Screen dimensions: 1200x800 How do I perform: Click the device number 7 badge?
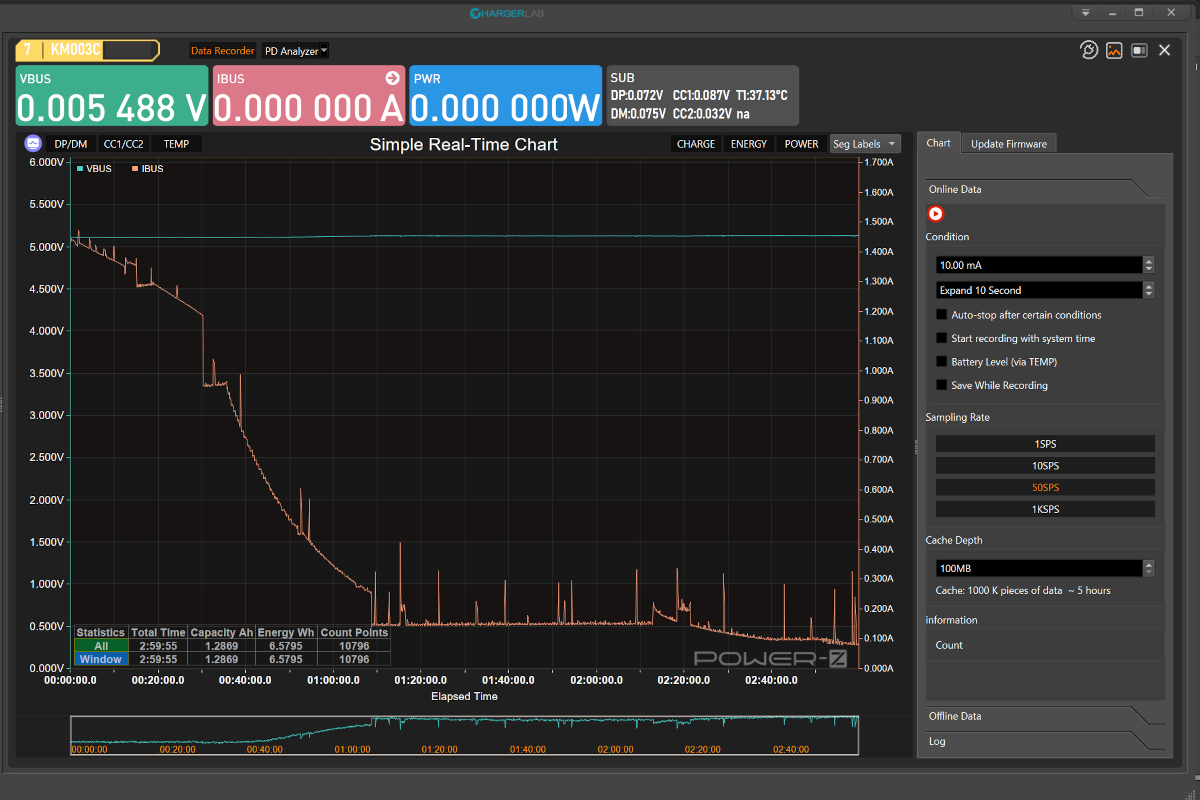27,50
